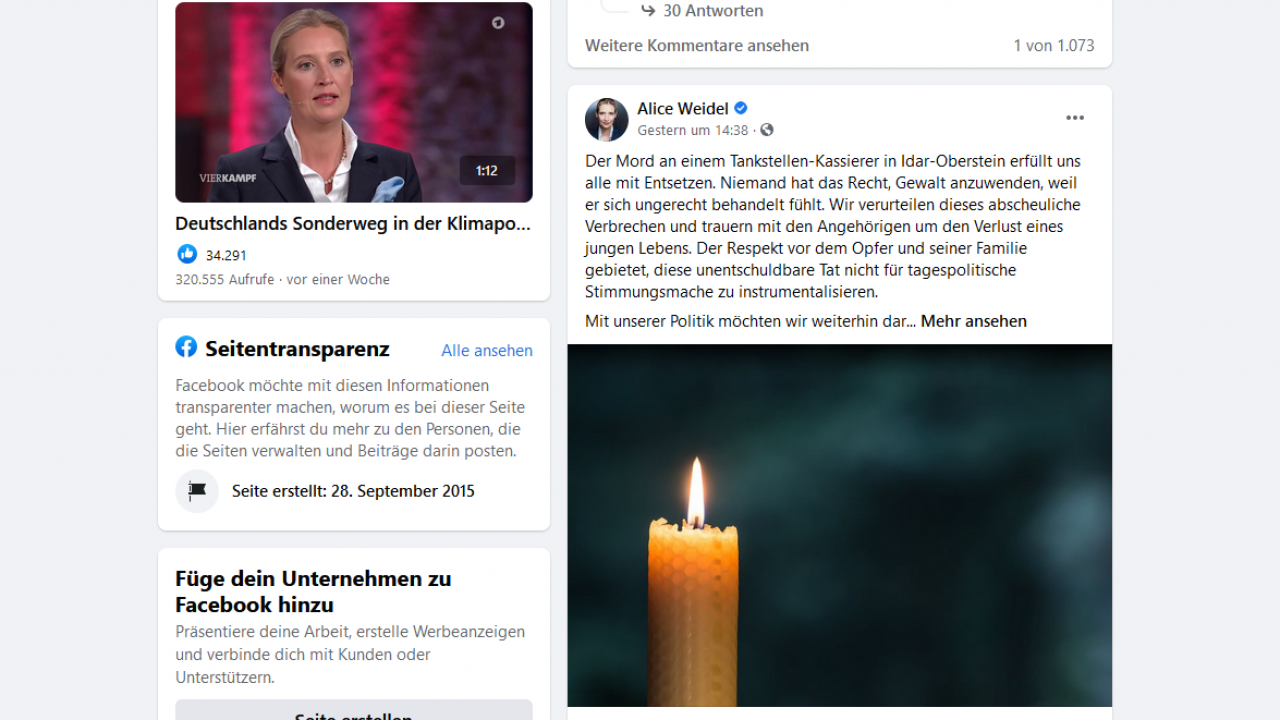Click the profile picture on the post
This screenshot has height=720, width=1280.
(x=606, y=120)
